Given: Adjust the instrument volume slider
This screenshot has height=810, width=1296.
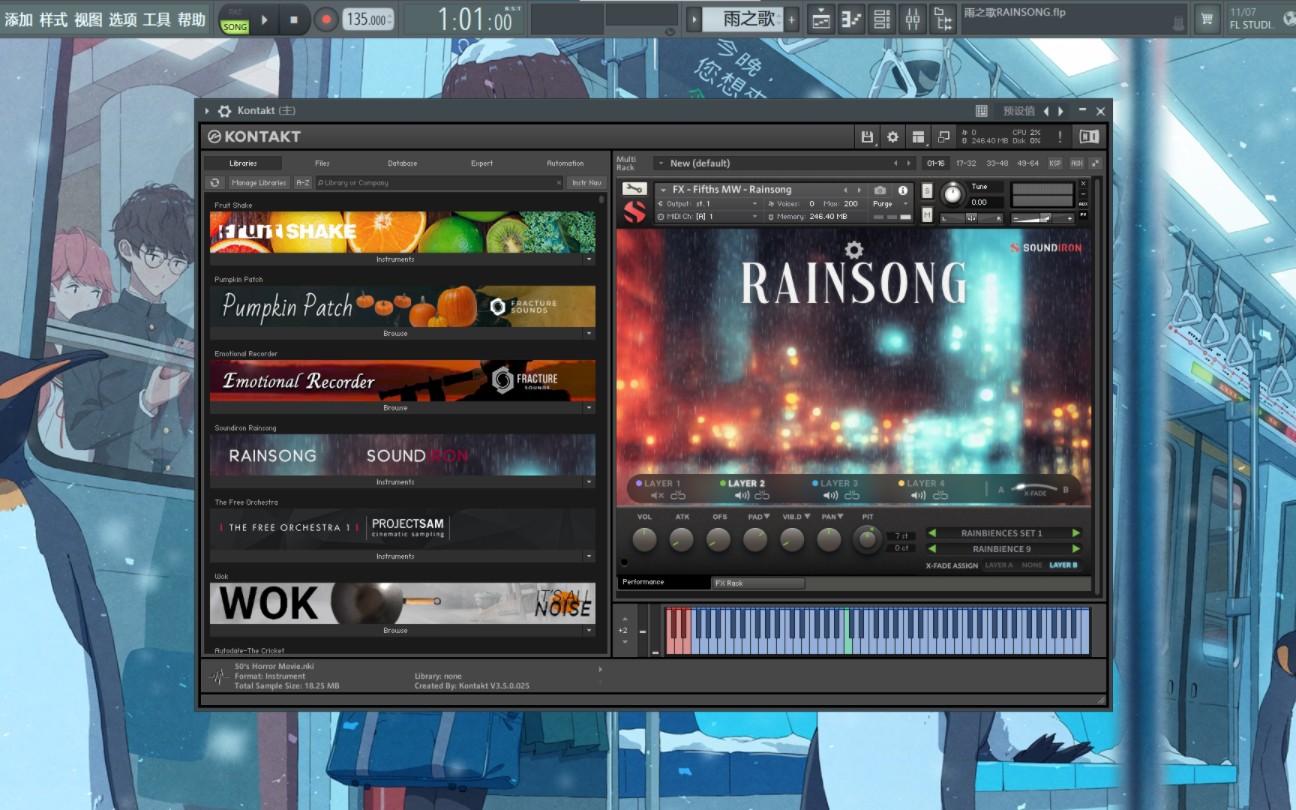Looking at the screenshot, I should (x=1043, y=217).
